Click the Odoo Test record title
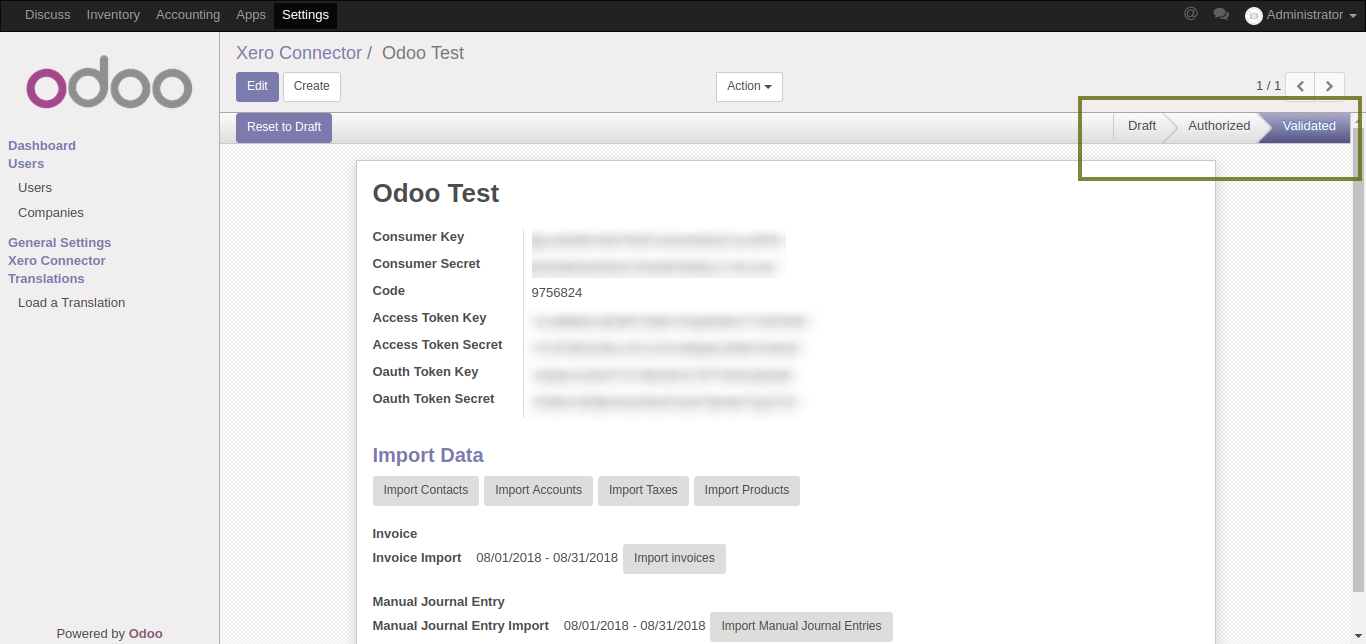1366x644 pixels. tap(436, 193)
